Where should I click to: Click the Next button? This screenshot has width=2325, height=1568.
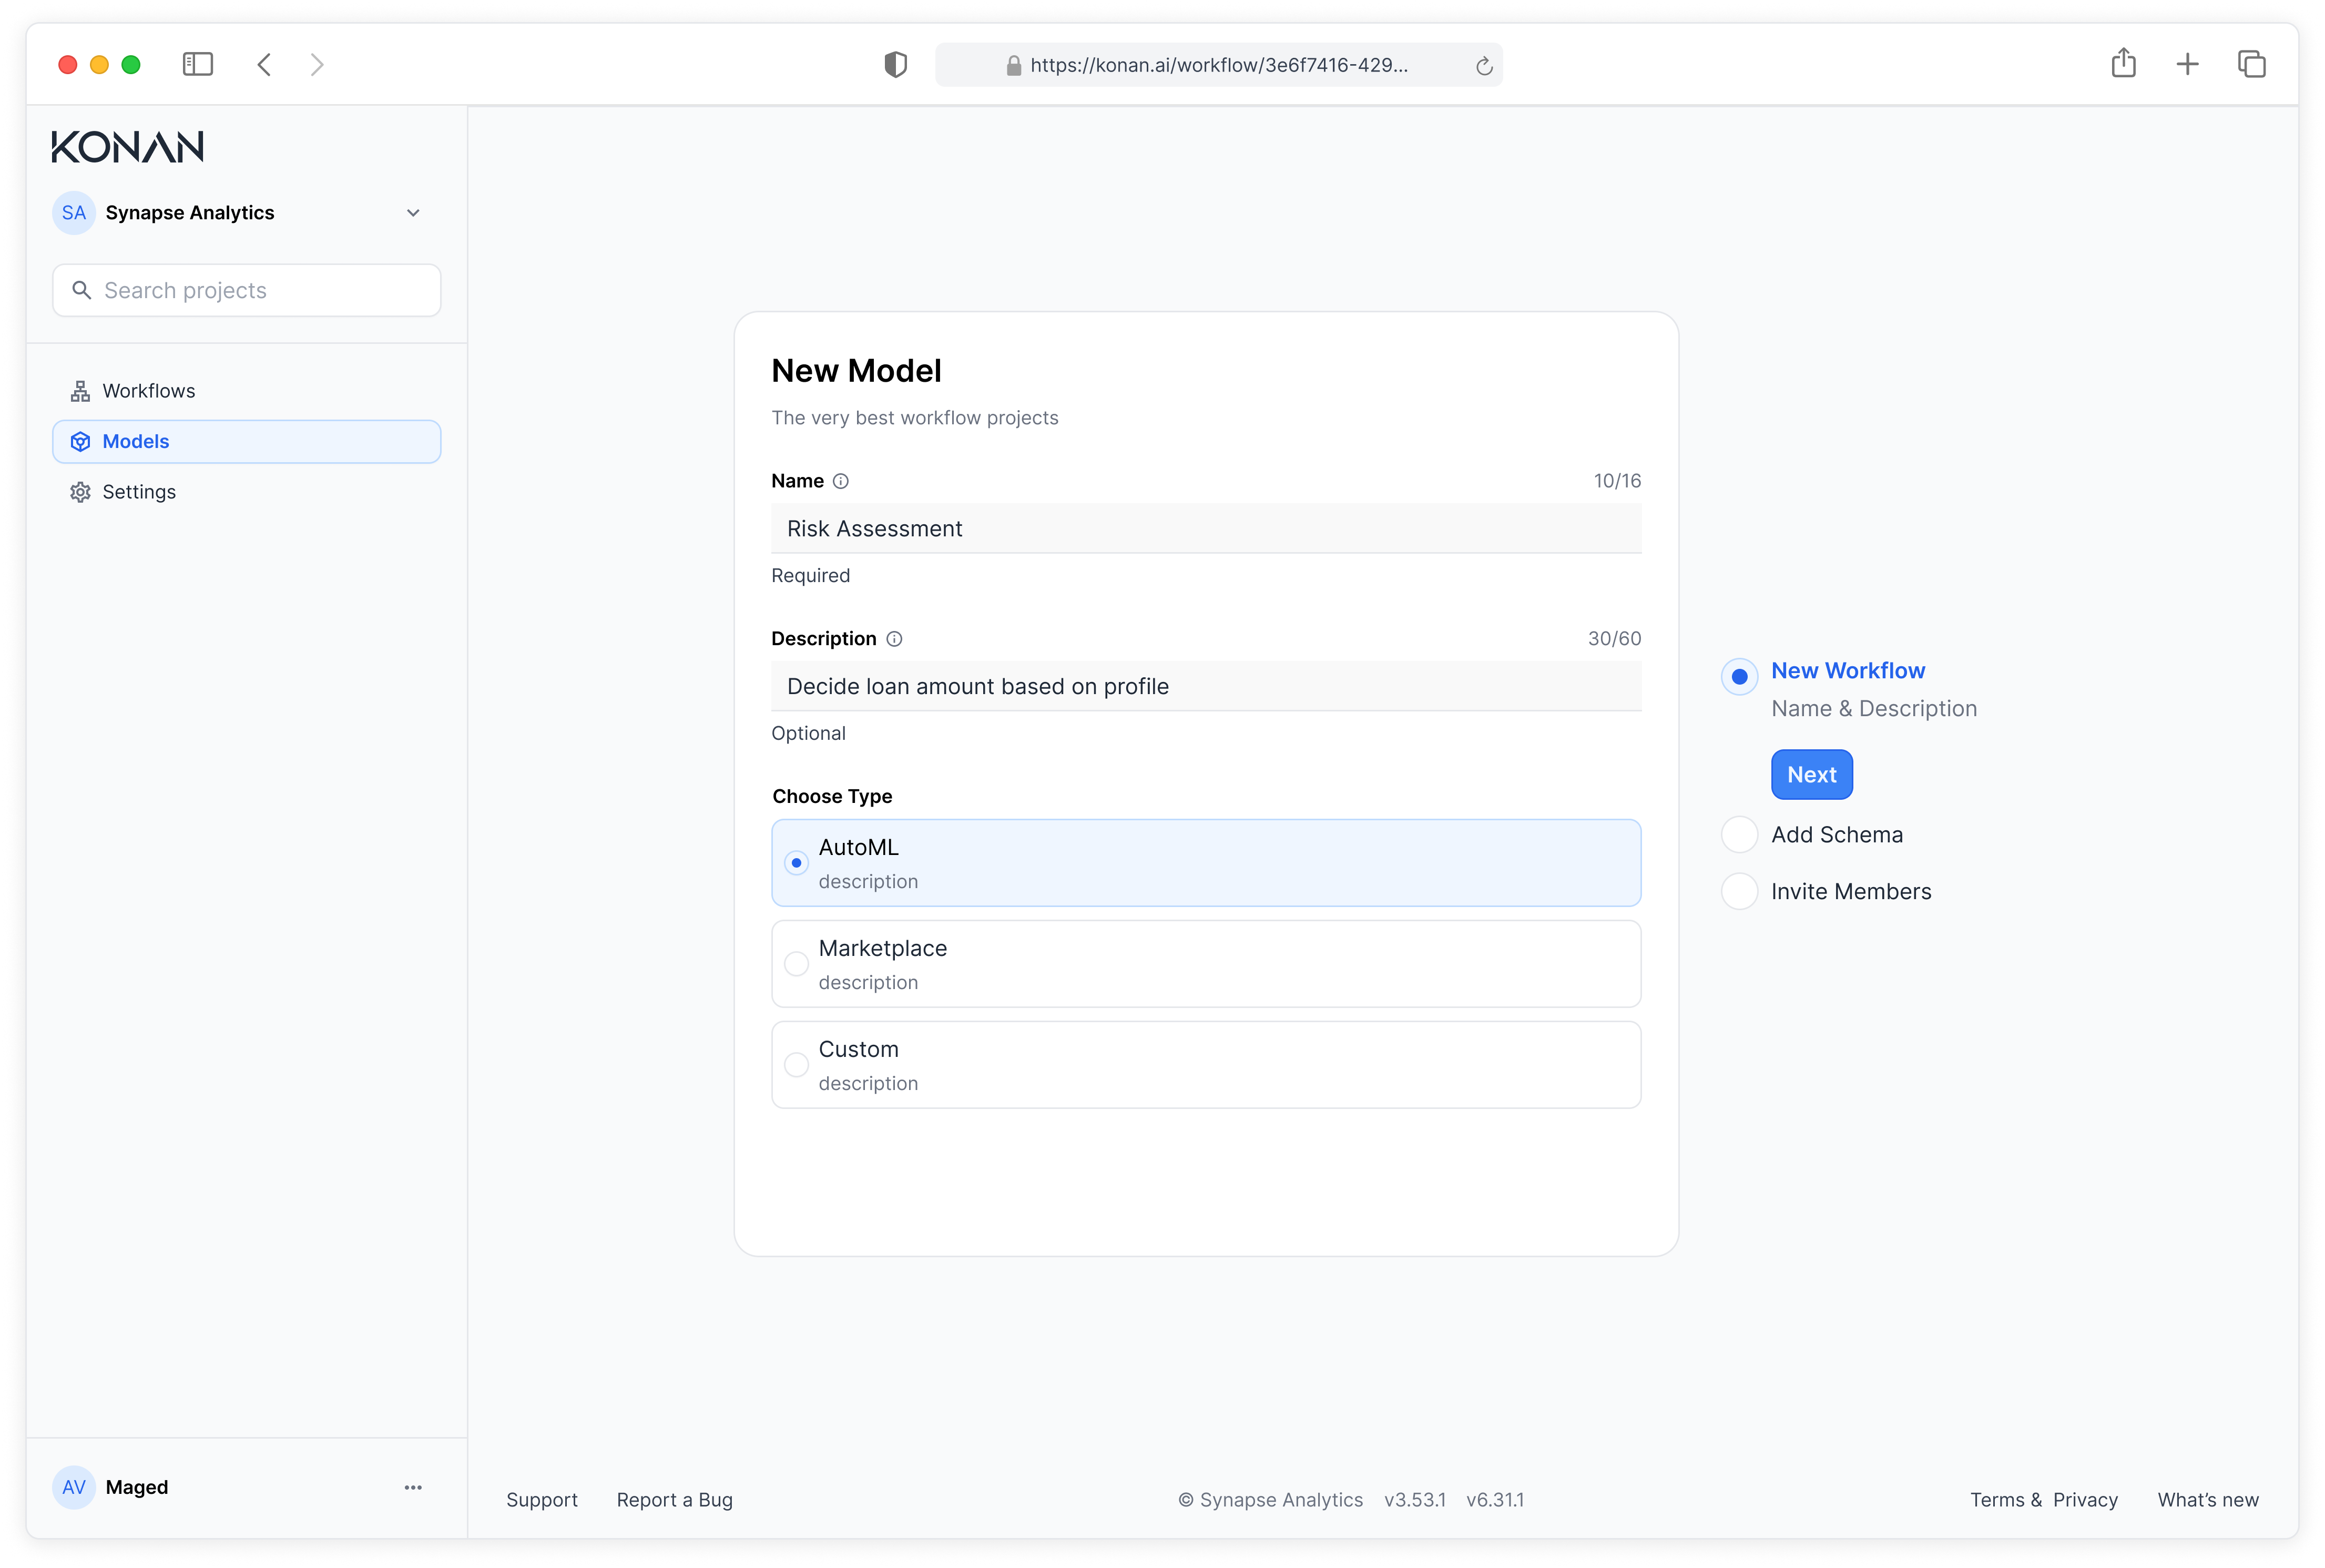(1811, 775)
